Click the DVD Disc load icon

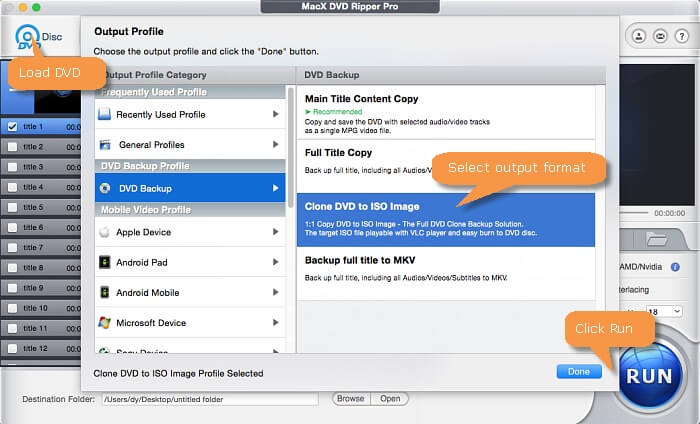(28, 37)
